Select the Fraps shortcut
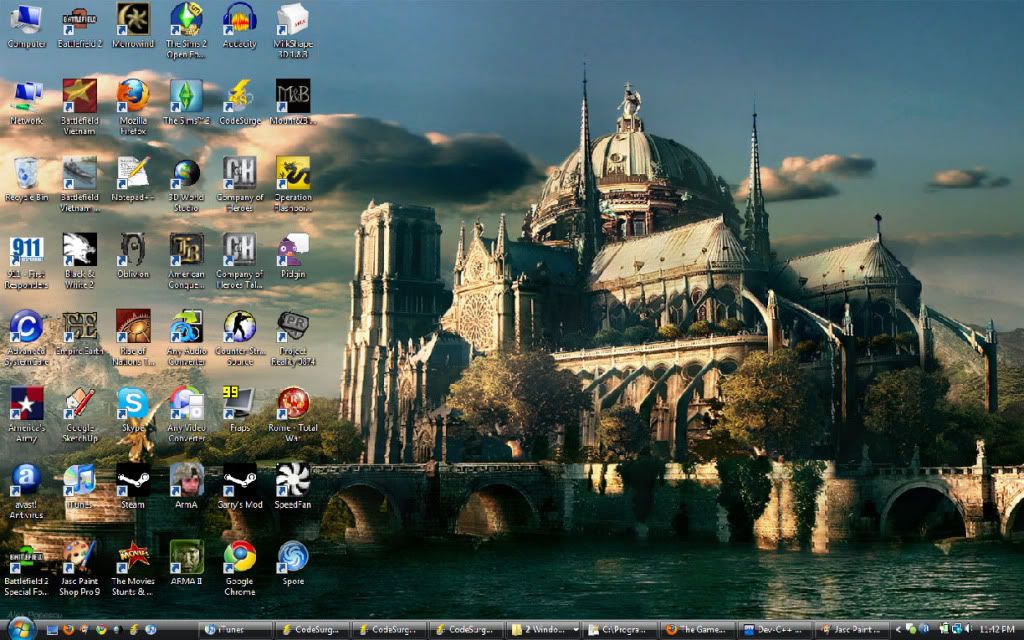1024x640 pixels. (240, 409)
